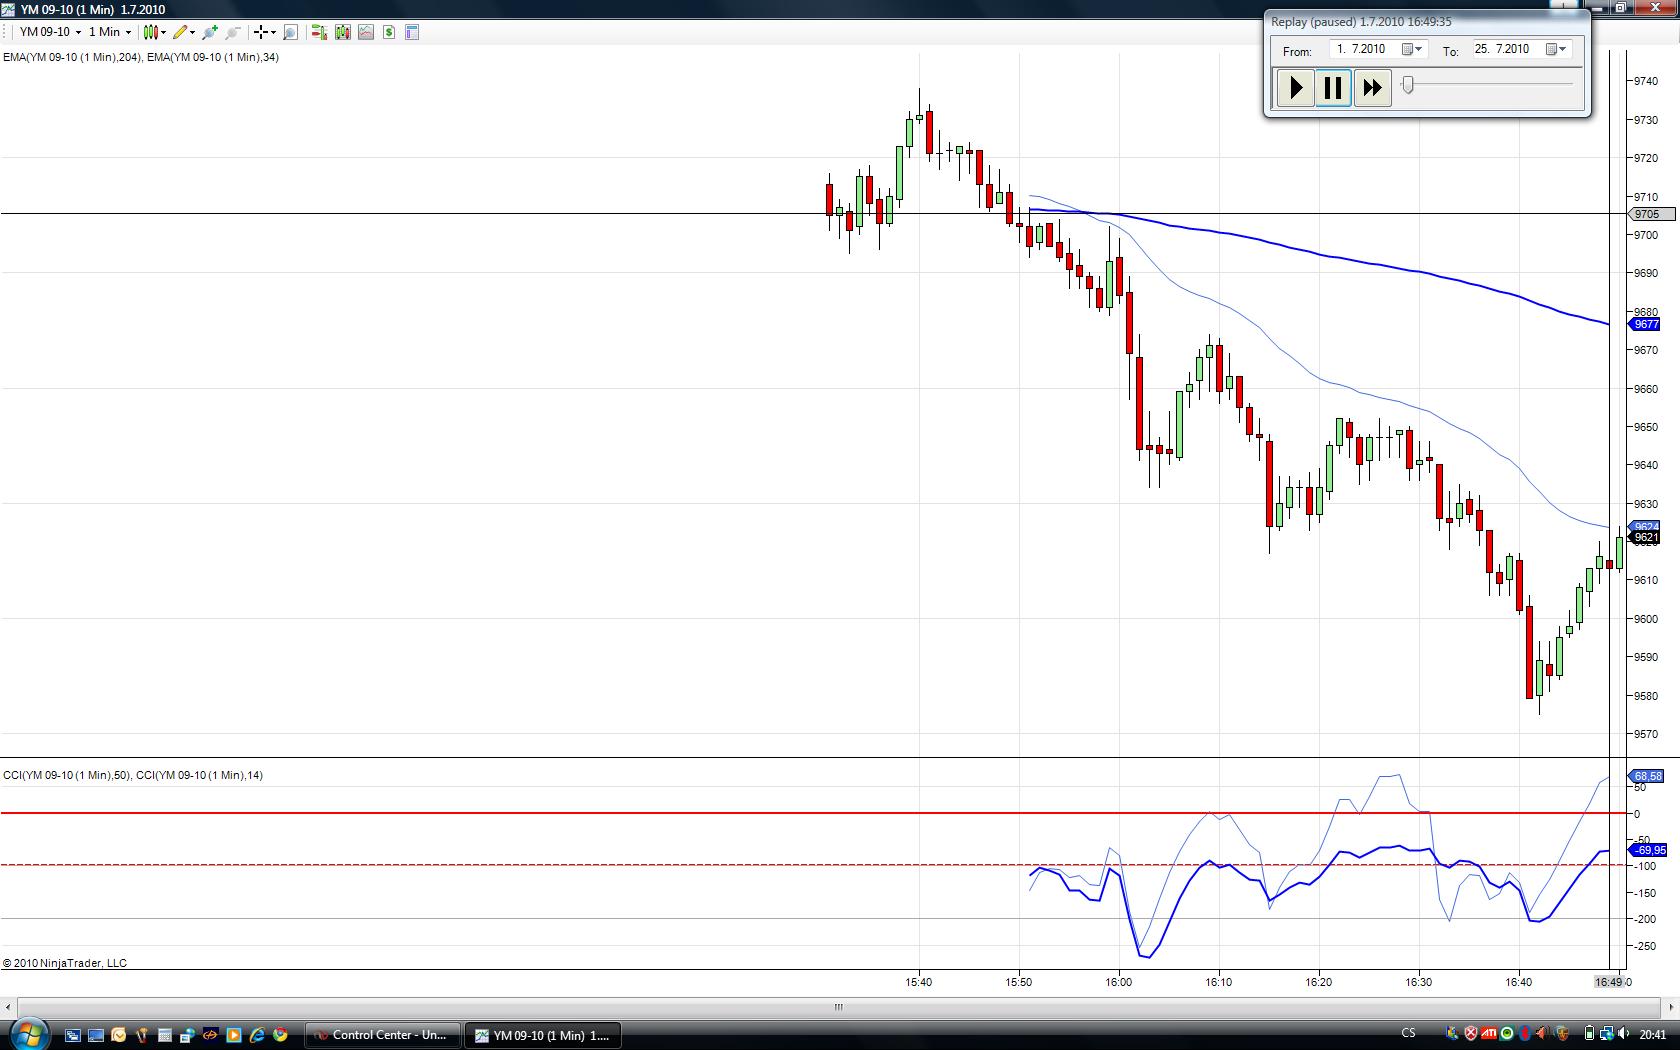Launch Internet Explorer from taskbar
Image resolution: width=1680 pixels, height=1050 pixels.
pyautogui.click(x=257, y=1035)
